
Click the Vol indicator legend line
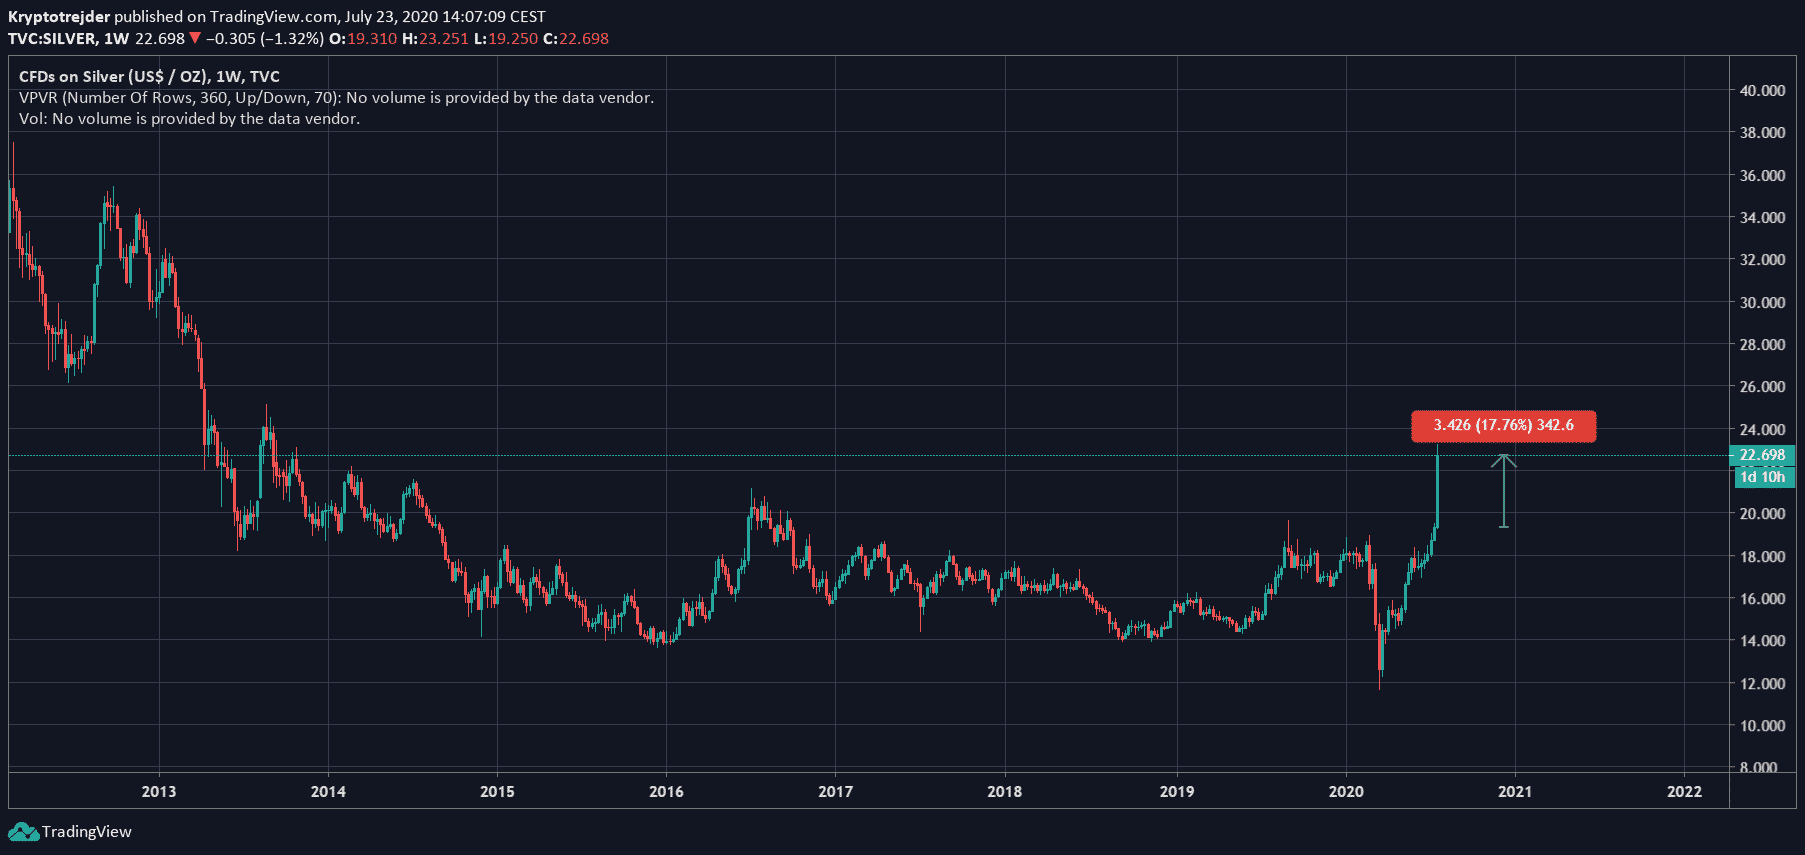click(x=189, y=119)
